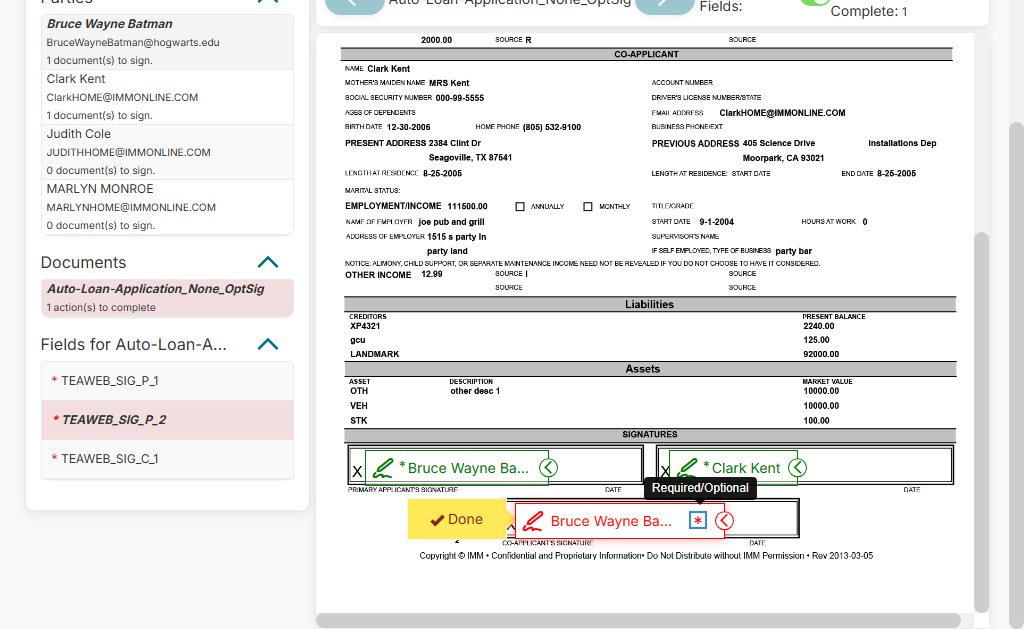1024x629 pixels.
Task: Check the MONTHLY checkbox
Action: coord(588,206)
